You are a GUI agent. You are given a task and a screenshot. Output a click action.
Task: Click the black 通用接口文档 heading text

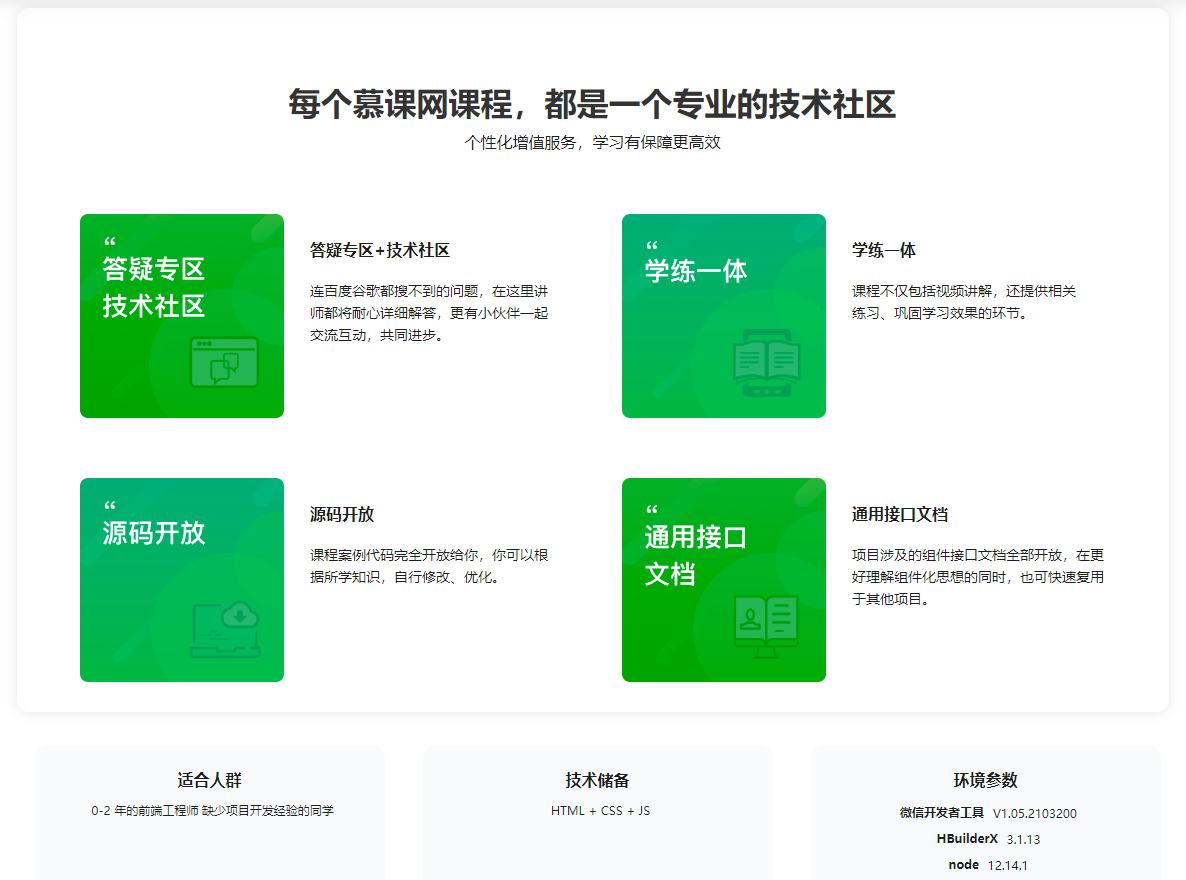900,515
